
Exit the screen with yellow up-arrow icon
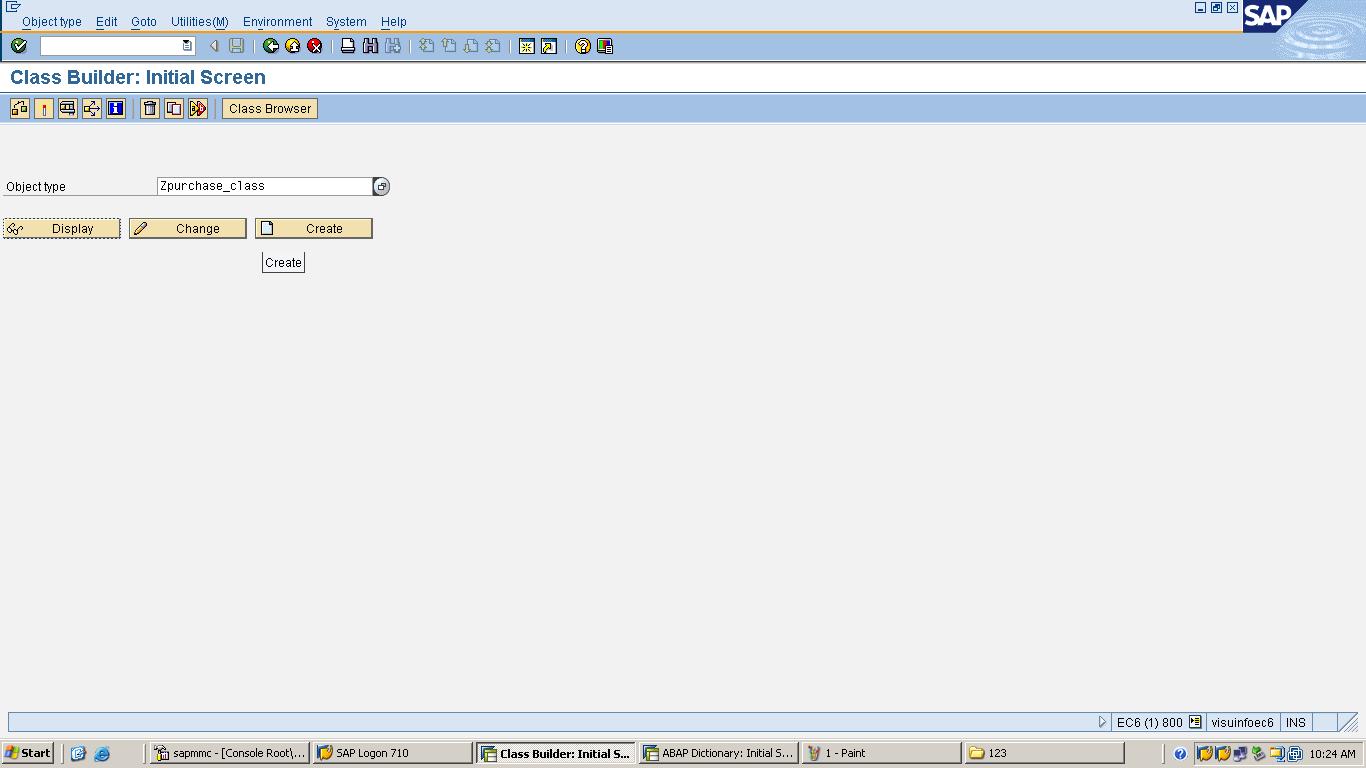[291, 45]
